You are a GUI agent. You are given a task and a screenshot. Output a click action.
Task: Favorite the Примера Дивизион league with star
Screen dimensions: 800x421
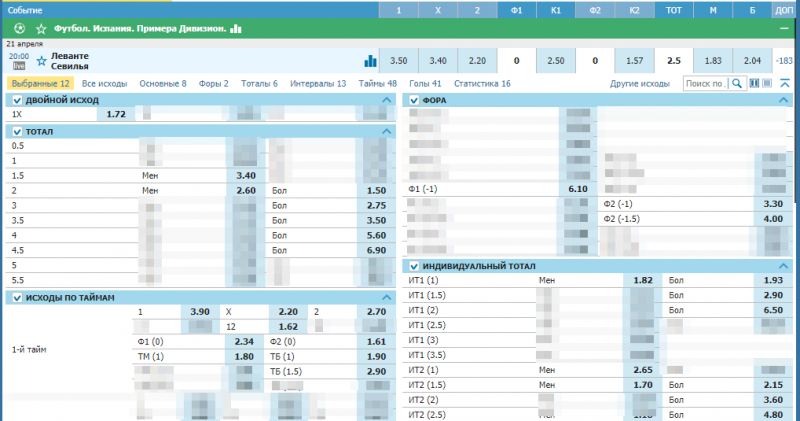(x=40, y=28)
